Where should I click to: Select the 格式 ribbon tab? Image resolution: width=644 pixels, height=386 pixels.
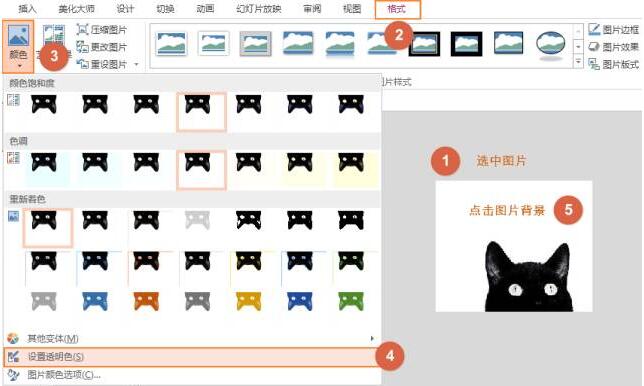tap(398, 9)
